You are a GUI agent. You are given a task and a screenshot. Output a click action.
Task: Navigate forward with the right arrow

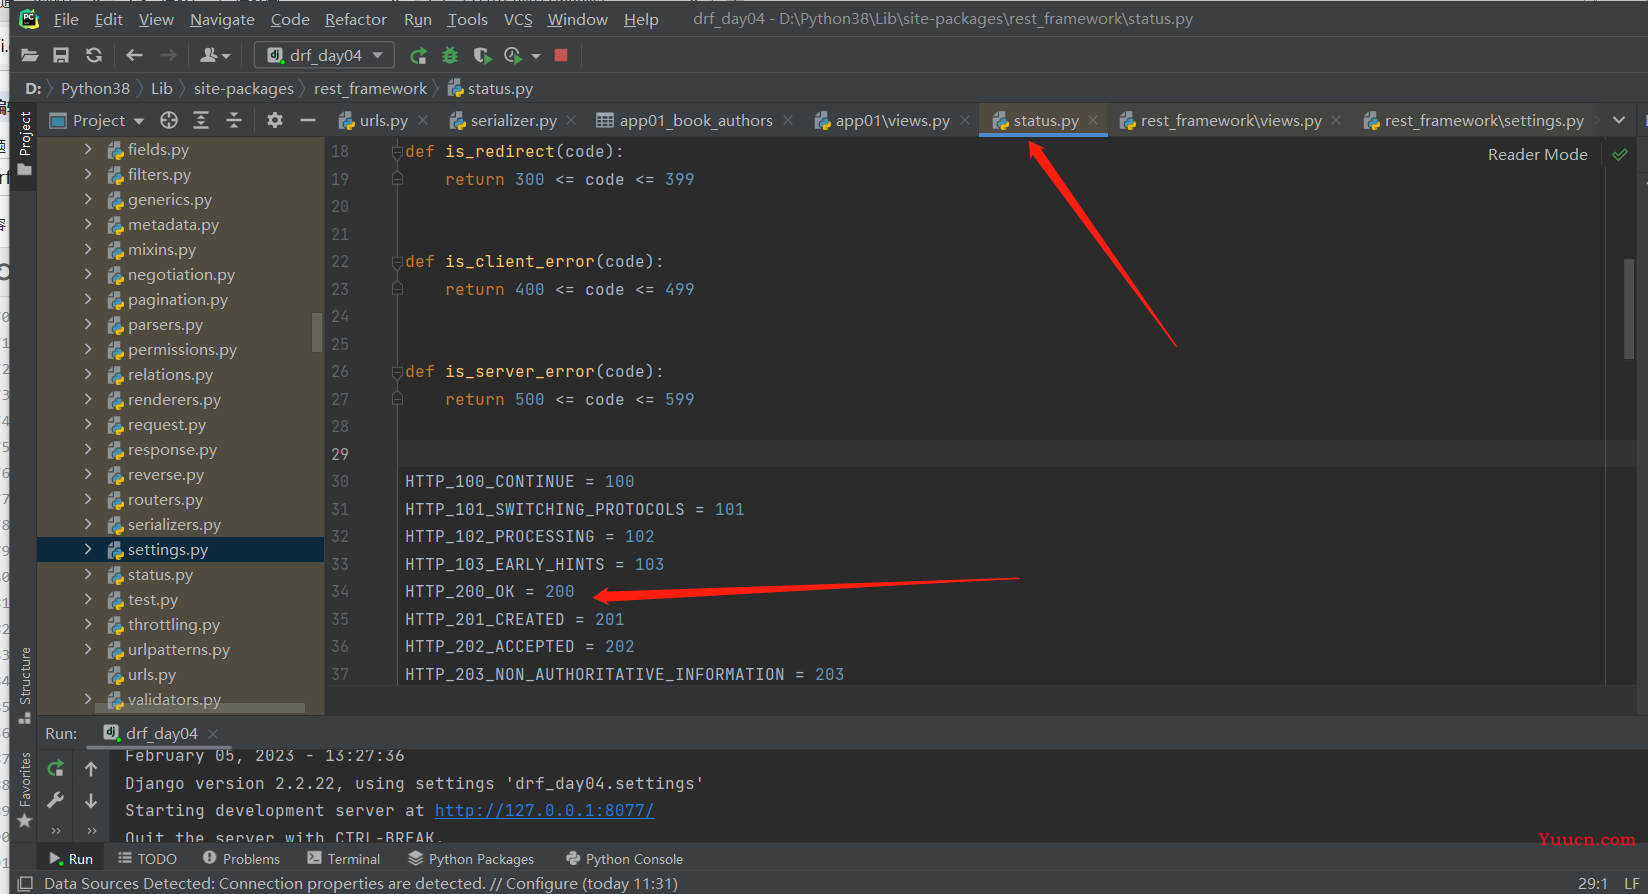(168, 55)
